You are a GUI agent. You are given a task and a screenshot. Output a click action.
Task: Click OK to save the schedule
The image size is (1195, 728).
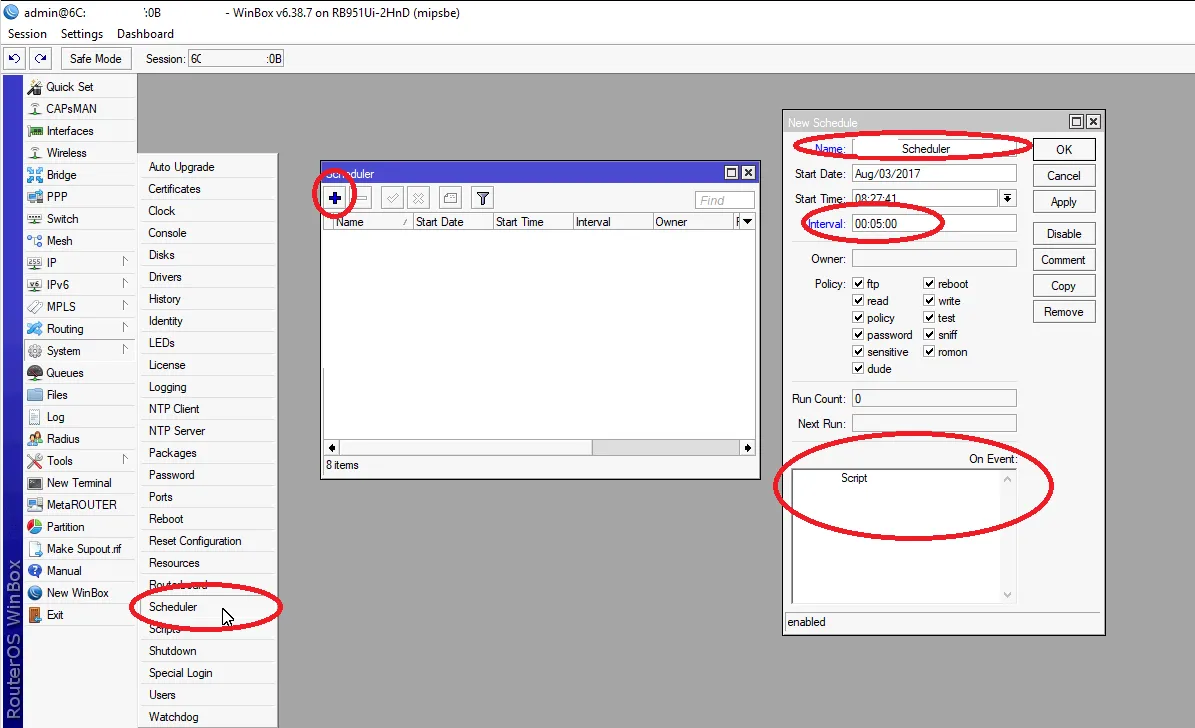(1063, 148)
